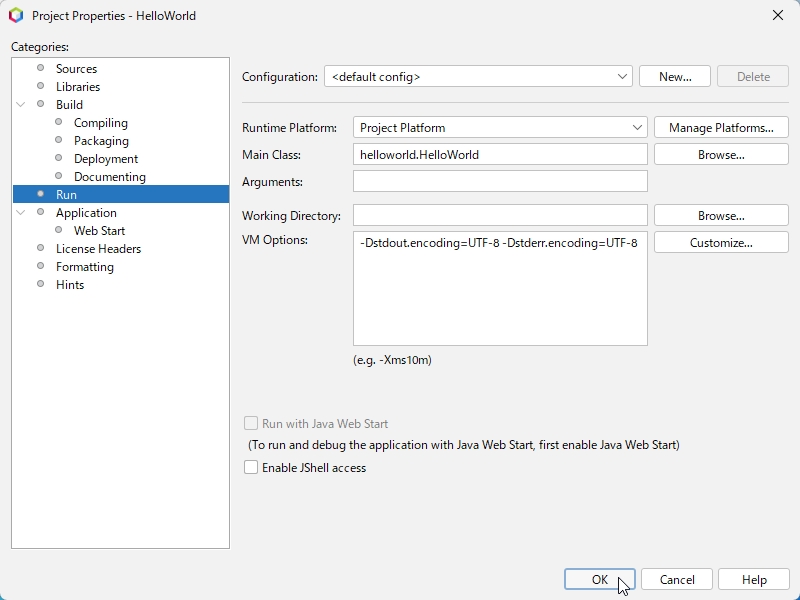This screenshot has height=600, width=800.
Task: Open the Compiling settings under Build
Action: coord(101,122)
